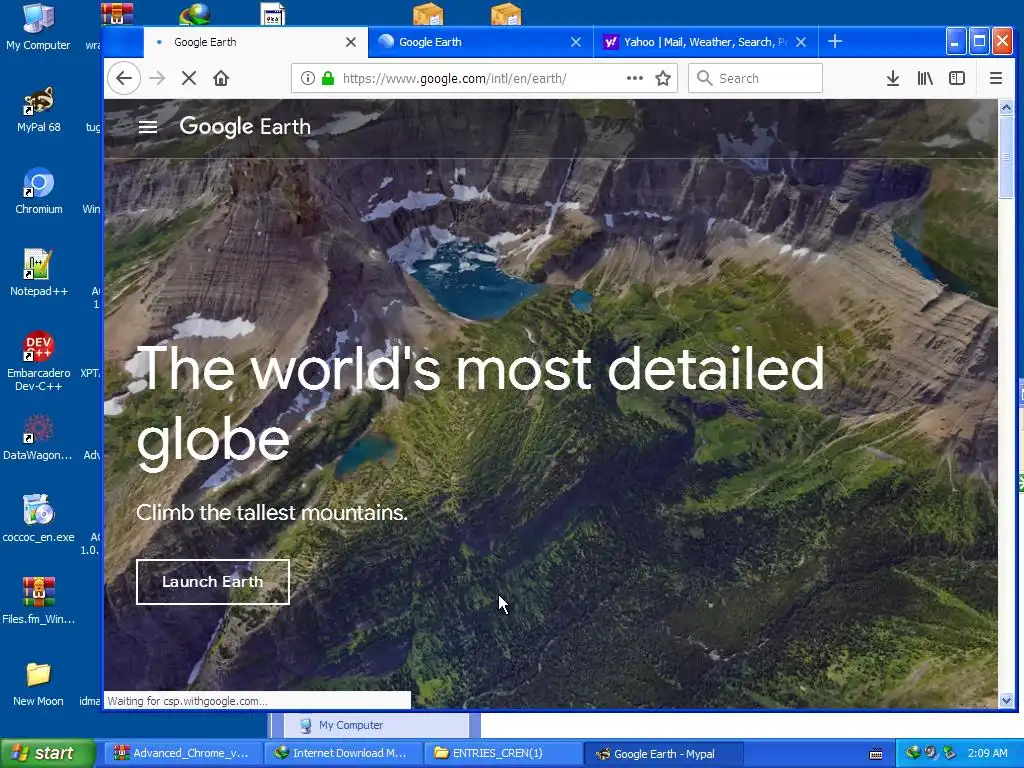Image resolution: width=1024 pixels, height=768 pixels.
Task: Select the DataWagon desktop icon
Action: pos(37,438)
